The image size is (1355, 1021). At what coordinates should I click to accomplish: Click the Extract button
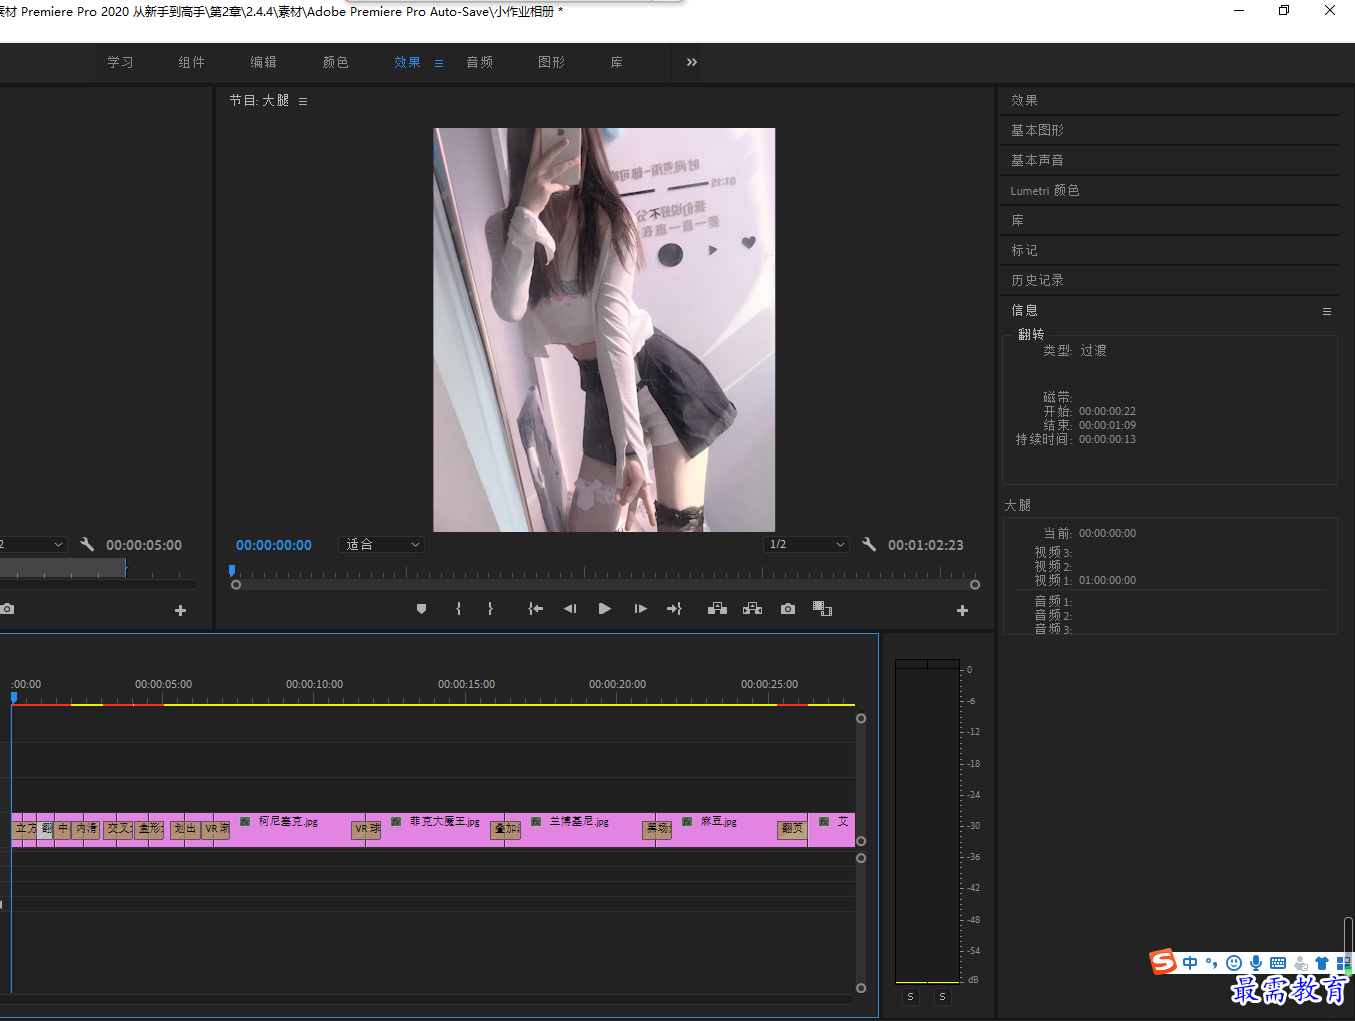(753, 609)
